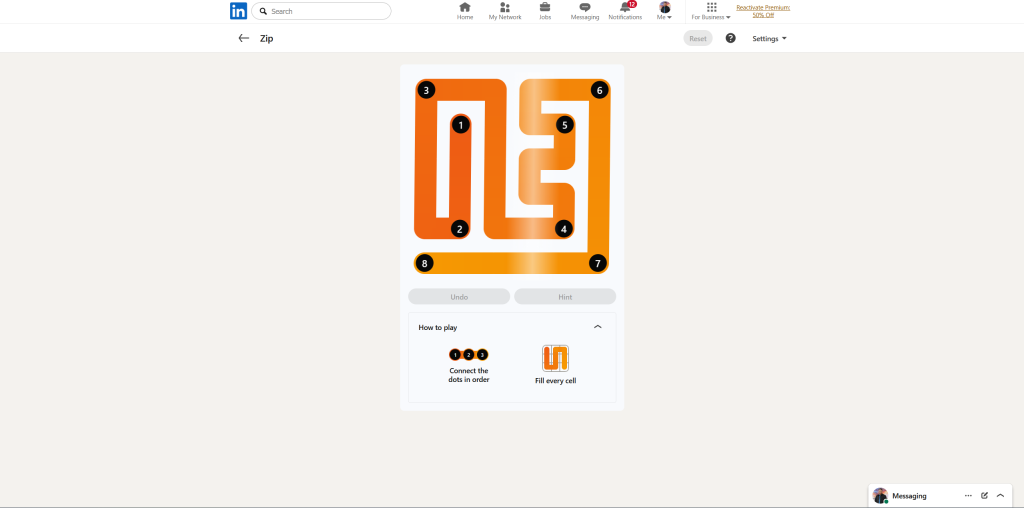
Task: Expand the Me profile dropdown
Action: coord(664,11)
